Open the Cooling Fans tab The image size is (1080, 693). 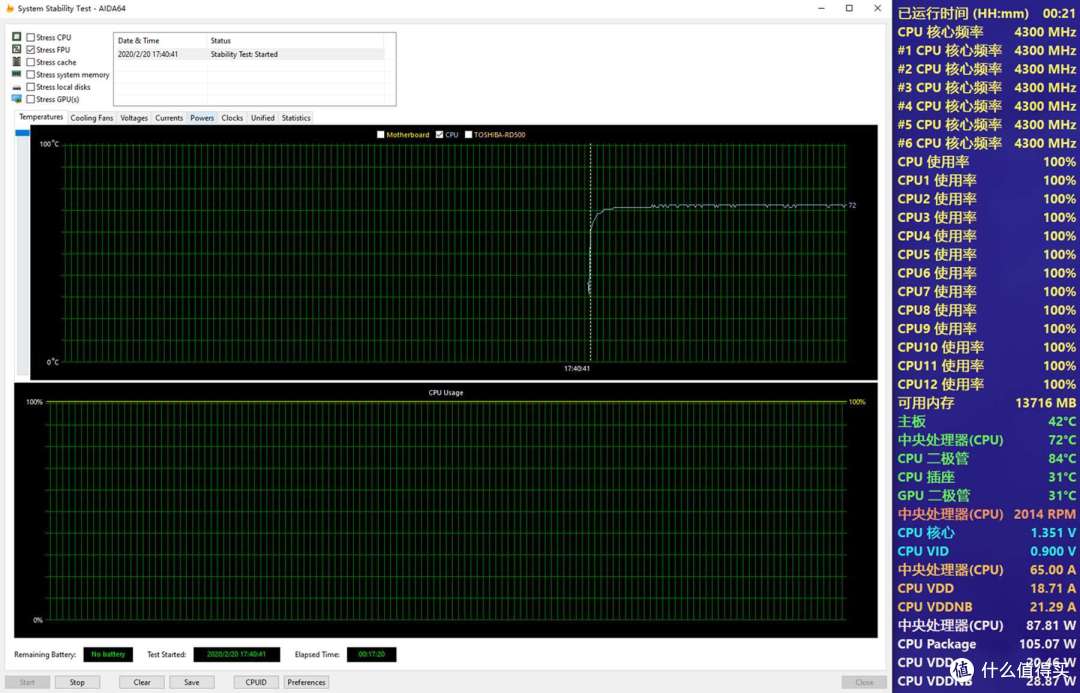[x=92, y=118]
